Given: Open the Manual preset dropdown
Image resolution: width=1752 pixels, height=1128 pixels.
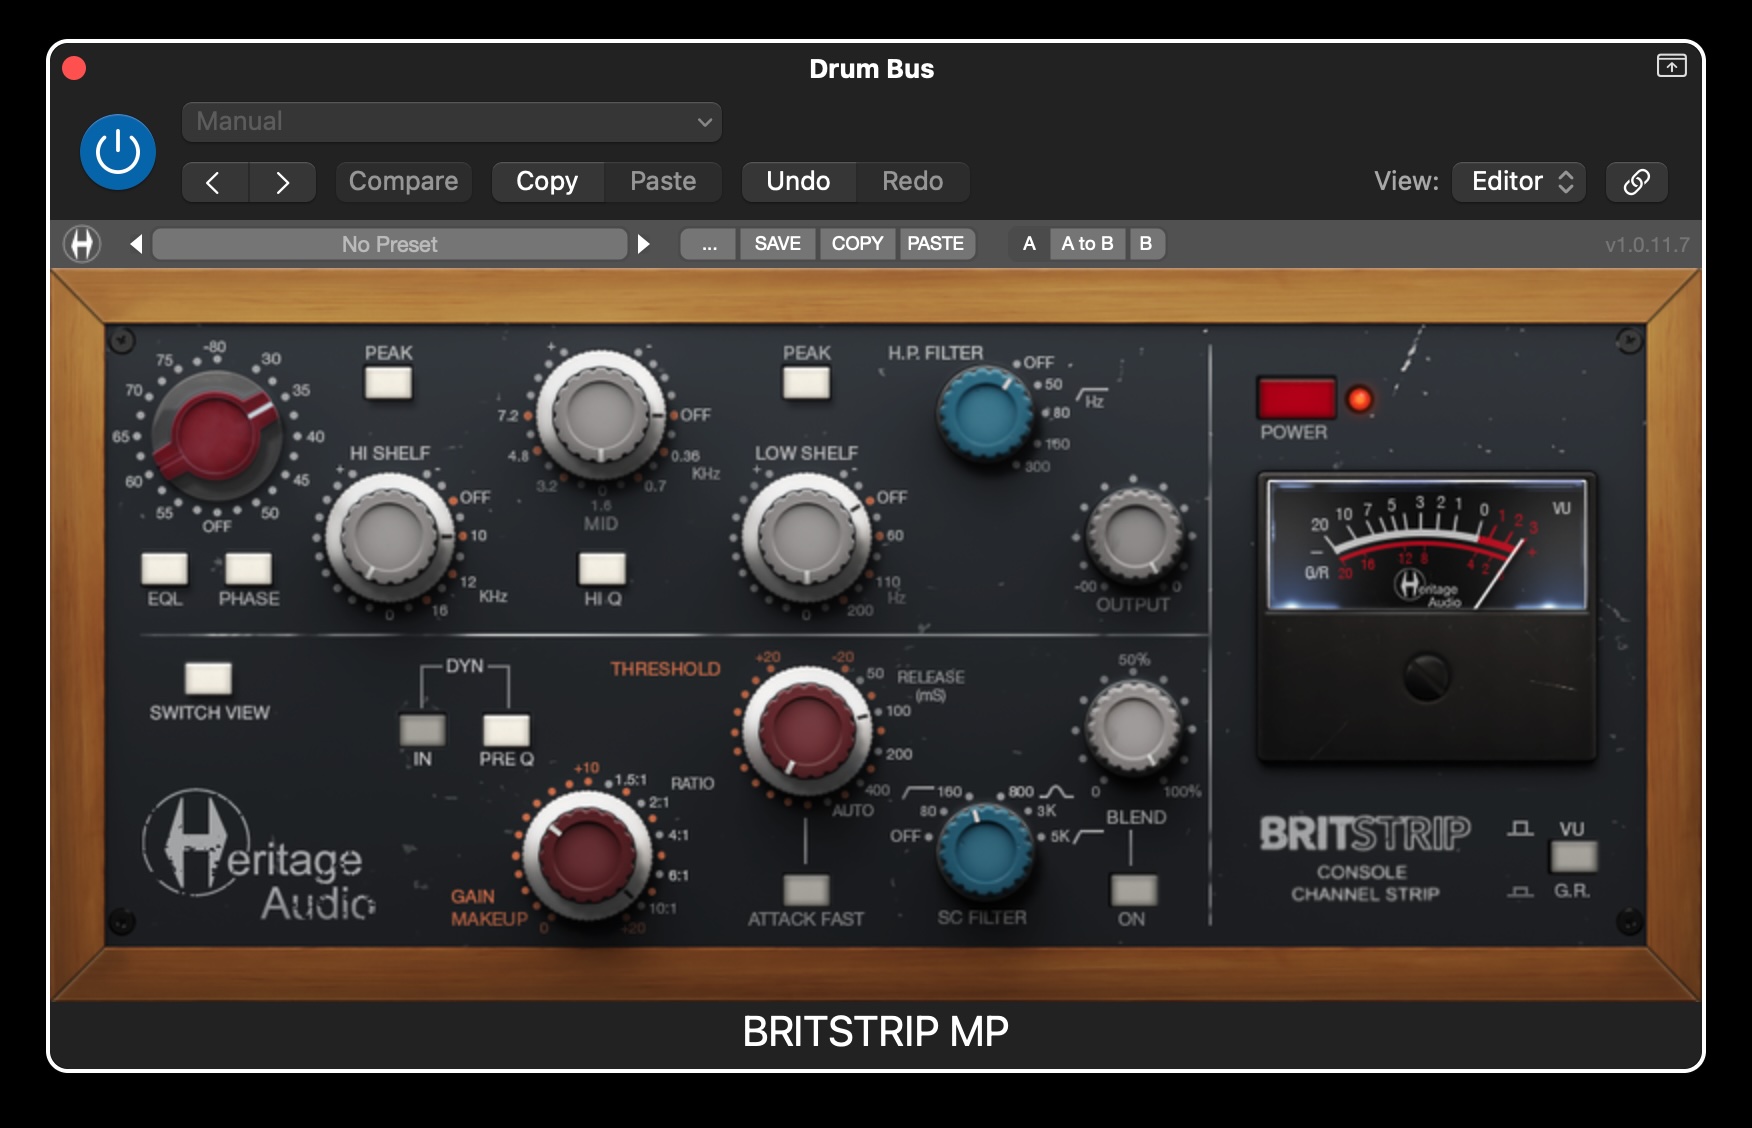Looking at the screenshot, I should [451, 121].
